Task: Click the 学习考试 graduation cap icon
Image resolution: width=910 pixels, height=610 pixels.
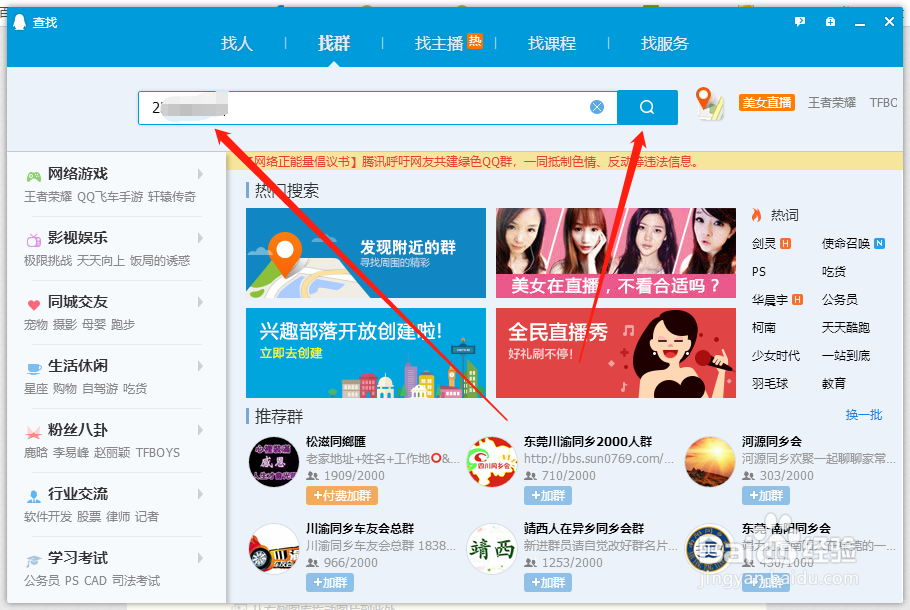Action: pos(34,560)
